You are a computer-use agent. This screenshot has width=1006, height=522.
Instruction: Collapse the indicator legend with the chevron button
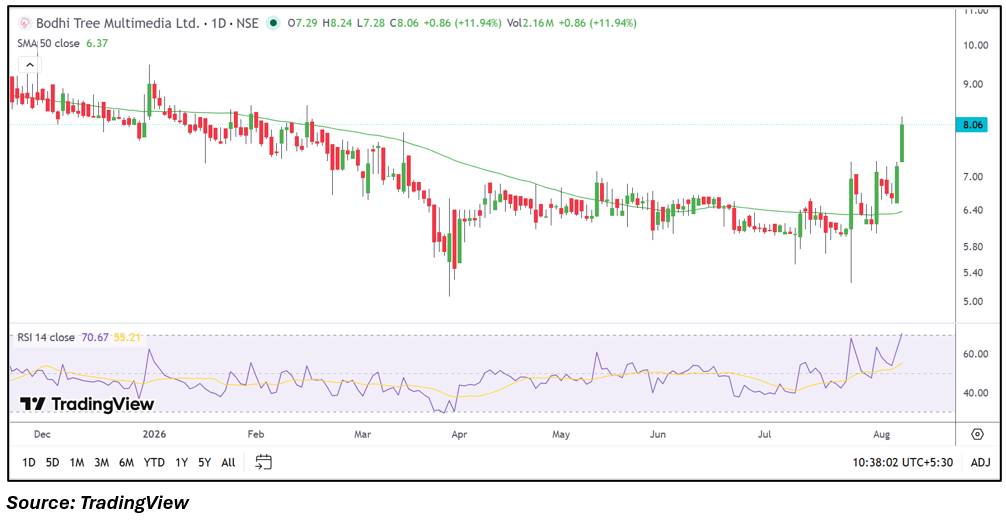(30, 65)
